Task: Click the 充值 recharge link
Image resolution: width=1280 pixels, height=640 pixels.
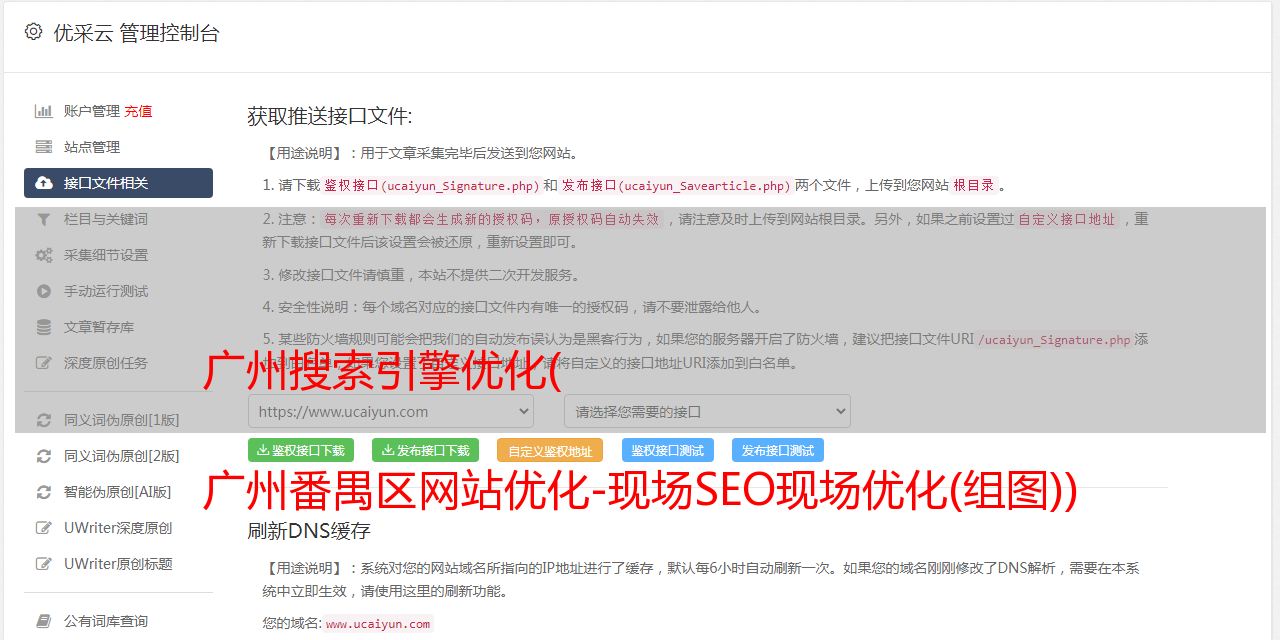Action: point(138,111)
